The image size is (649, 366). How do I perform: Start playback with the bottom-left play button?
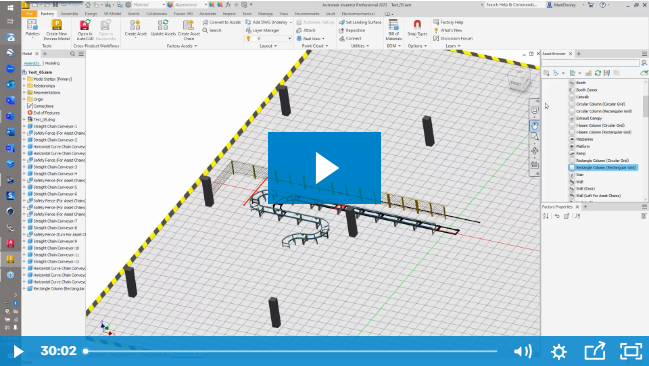tap(18, 352)
